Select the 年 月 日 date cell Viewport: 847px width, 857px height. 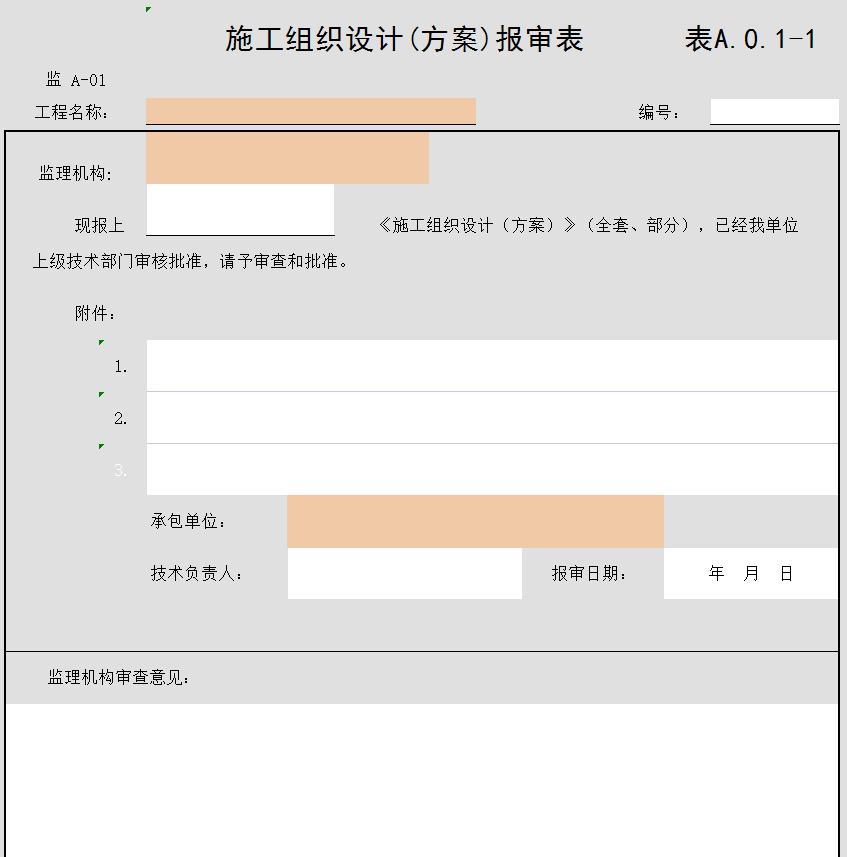(x=751, y=573)
